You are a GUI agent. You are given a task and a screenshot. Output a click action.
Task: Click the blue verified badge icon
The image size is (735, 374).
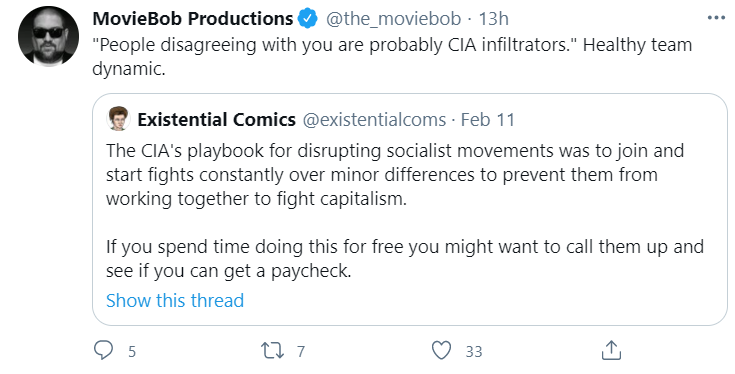[308, 19]
